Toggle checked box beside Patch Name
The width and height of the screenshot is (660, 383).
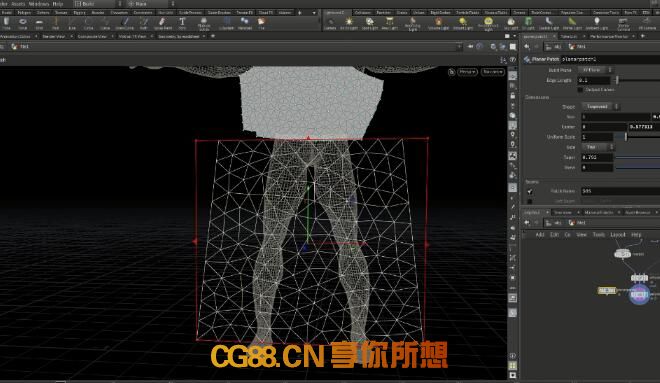(x=530, y=192)
